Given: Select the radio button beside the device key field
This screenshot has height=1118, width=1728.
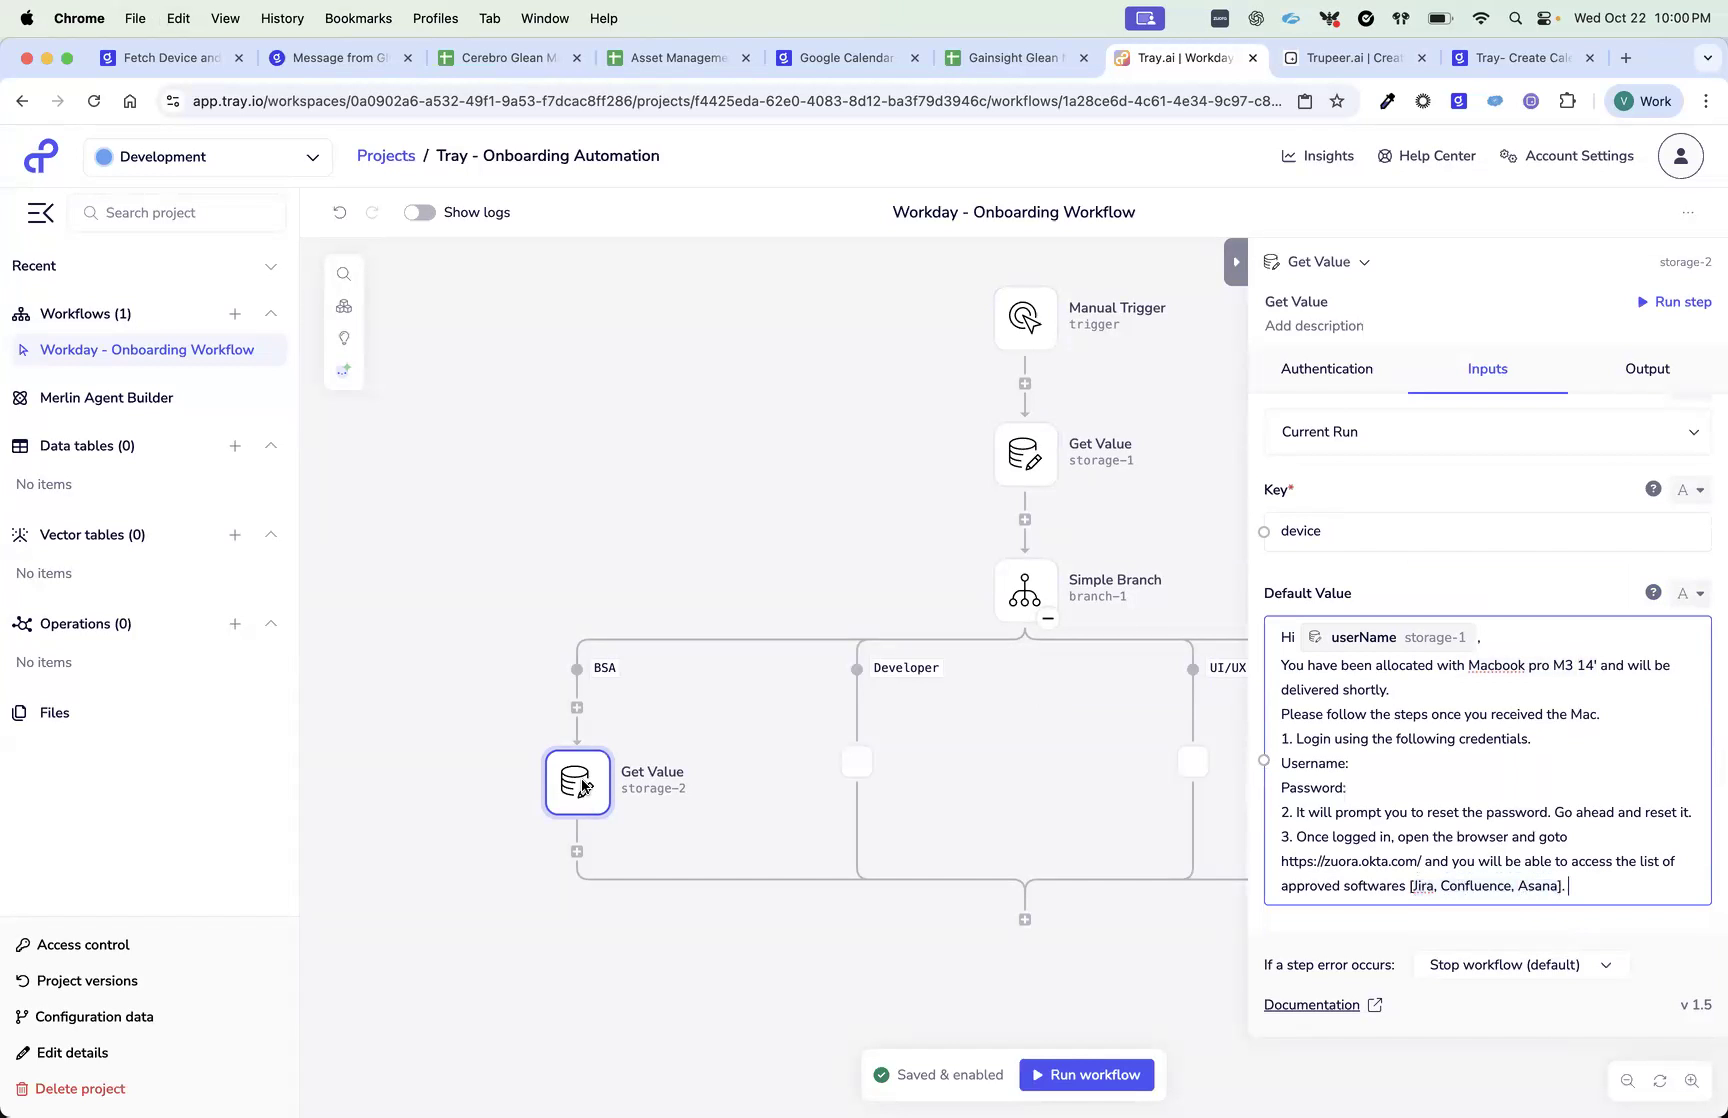Looking at the screenshot, I should click(1264, 531).
